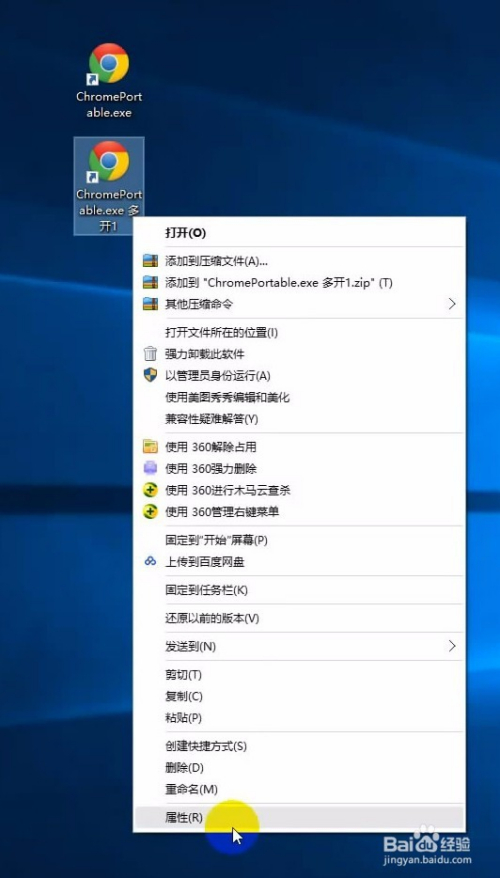Choose 固定到任务栏(K)
This screenshot has height=878, width=500.
click(x=299, y=590)
